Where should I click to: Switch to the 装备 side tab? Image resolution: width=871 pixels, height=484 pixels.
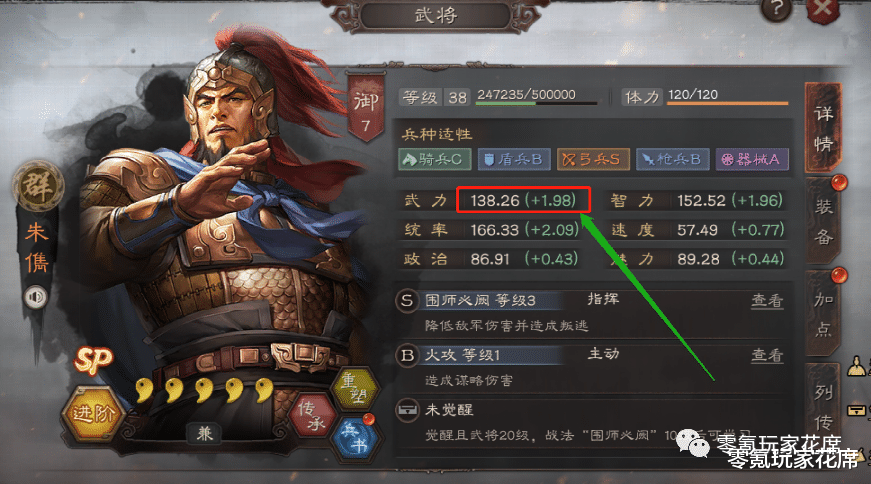(x=823, y=222)
